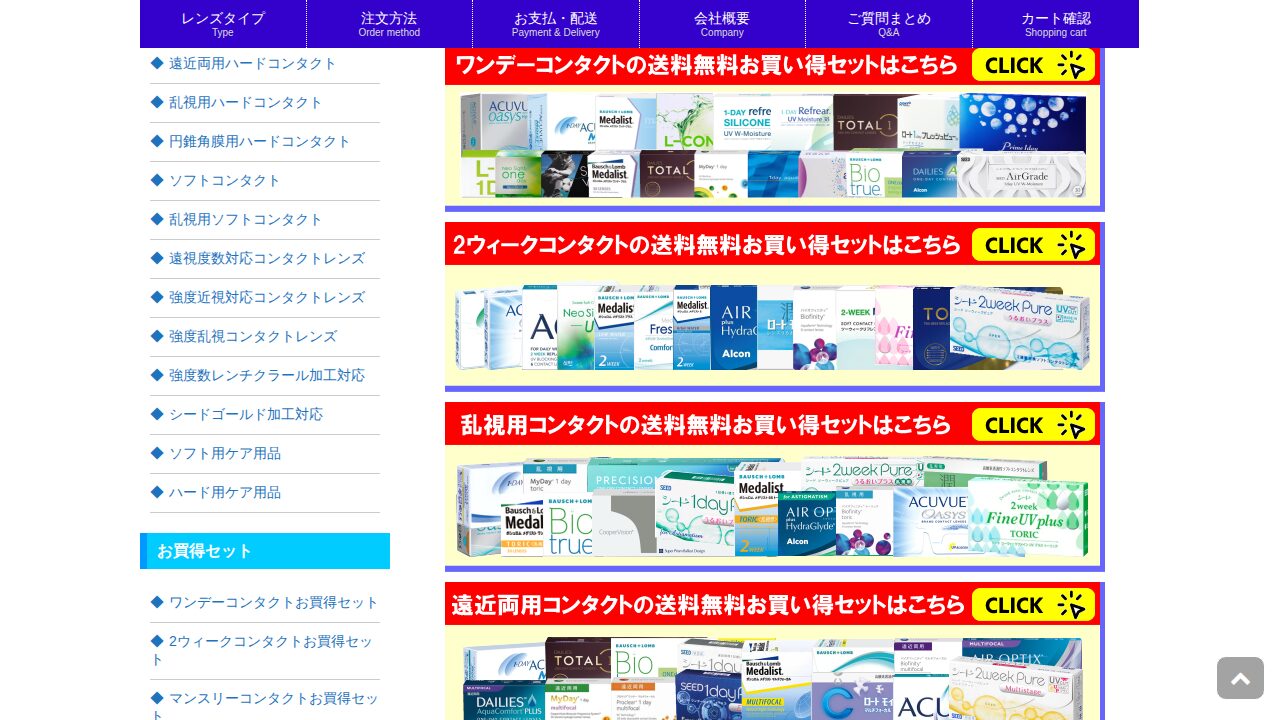Image resolution: width=1280 pixels, height=720 pixels.
Task: Click CLICK button on 遠近両用コンタクト banner
Action: click(x=1033, y=605)
